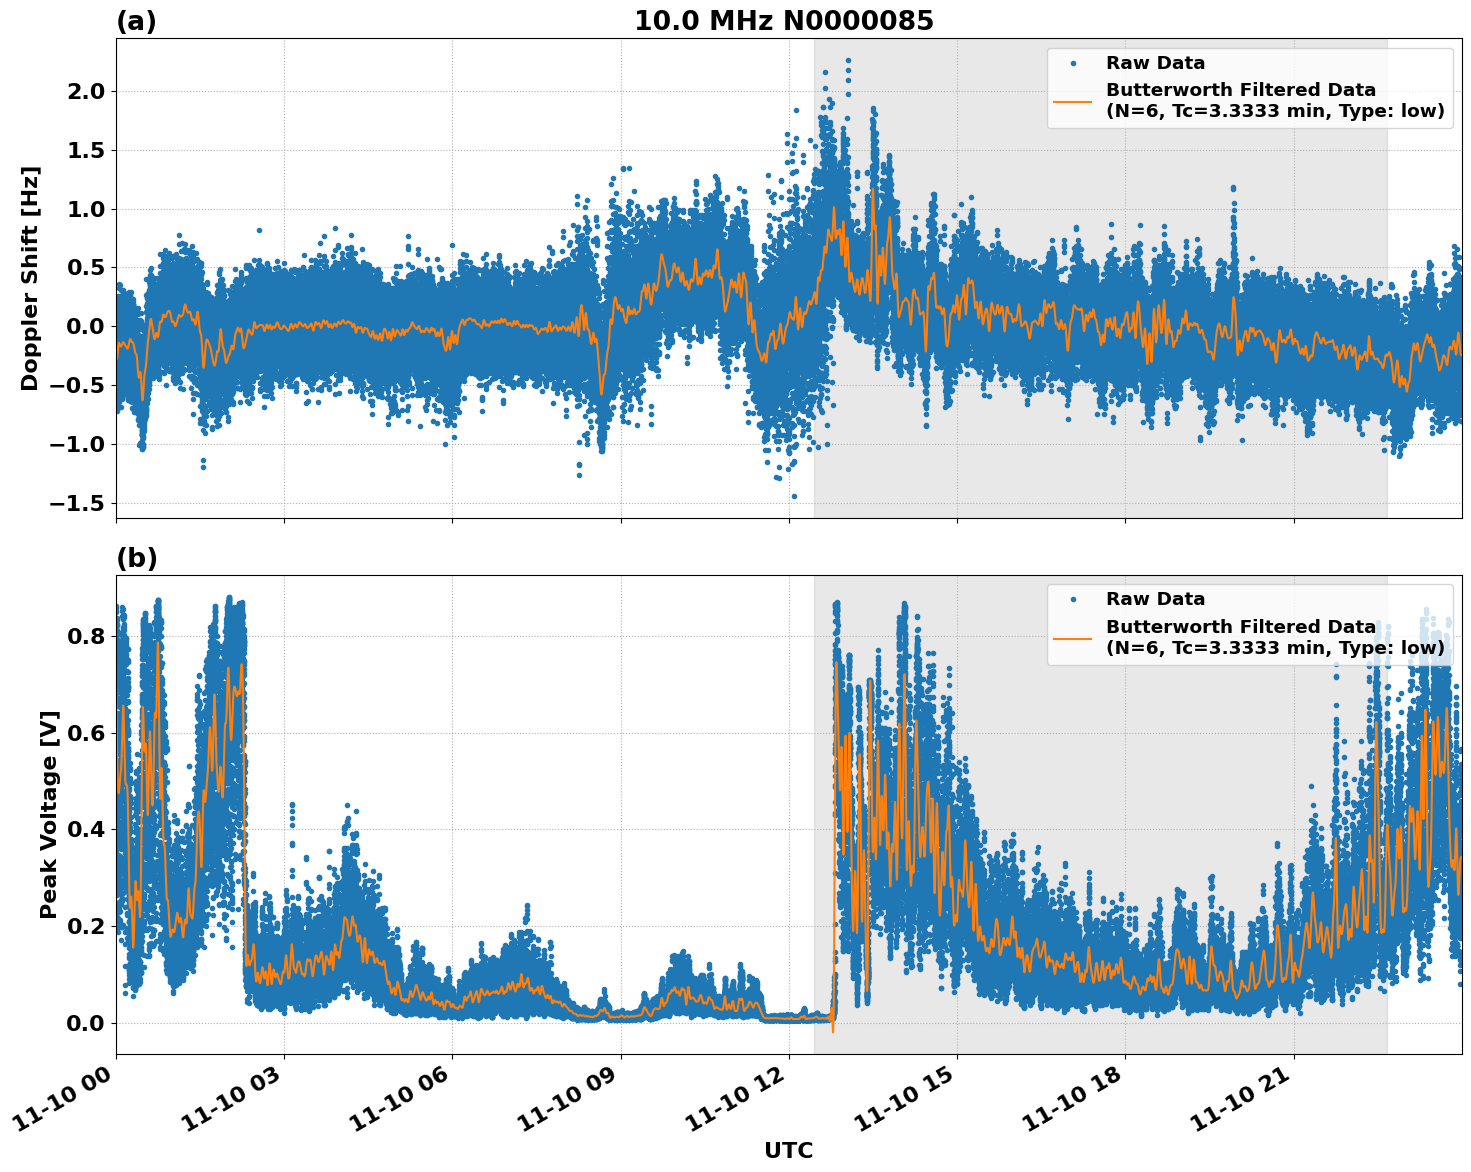The image size is (1471, 1172).
Task: Select the "(a)" subplot label
Action: pos(138,19)
